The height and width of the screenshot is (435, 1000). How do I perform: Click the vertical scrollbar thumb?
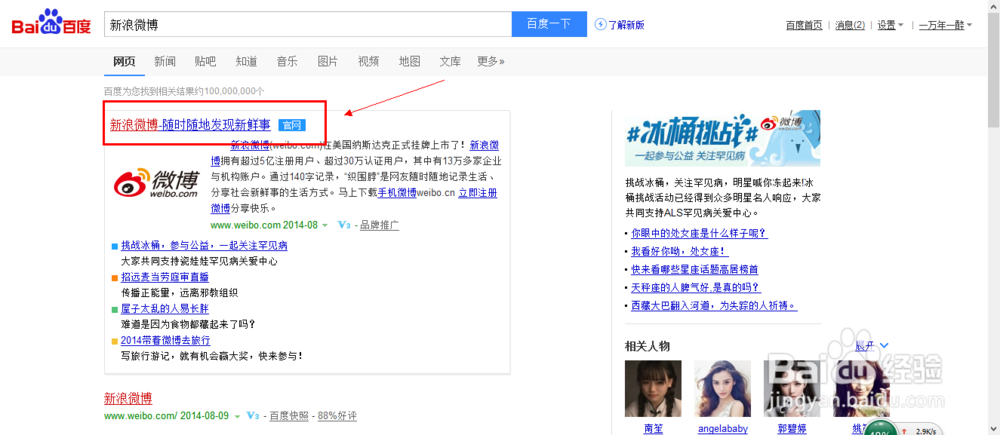click(994, 70)
